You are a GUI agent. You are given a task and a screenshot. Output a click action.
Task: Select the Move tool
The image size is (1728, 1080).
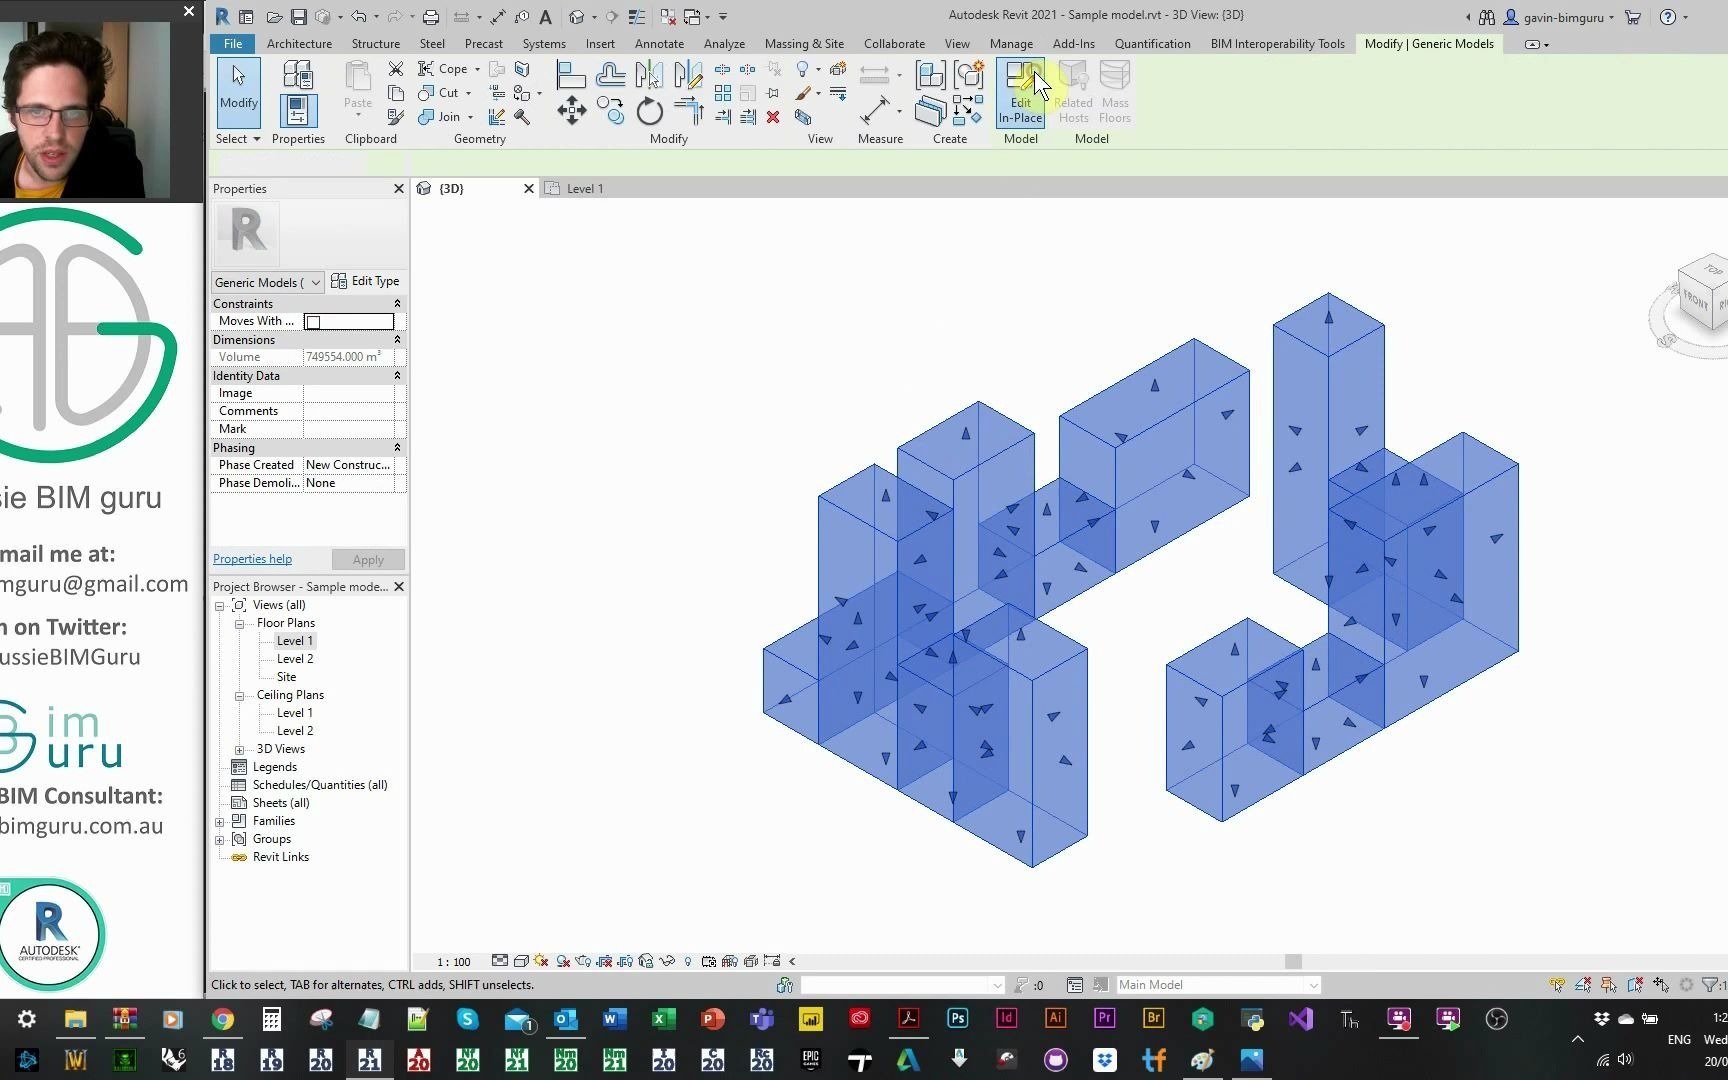pyautogui.click(x=572, y=110)
